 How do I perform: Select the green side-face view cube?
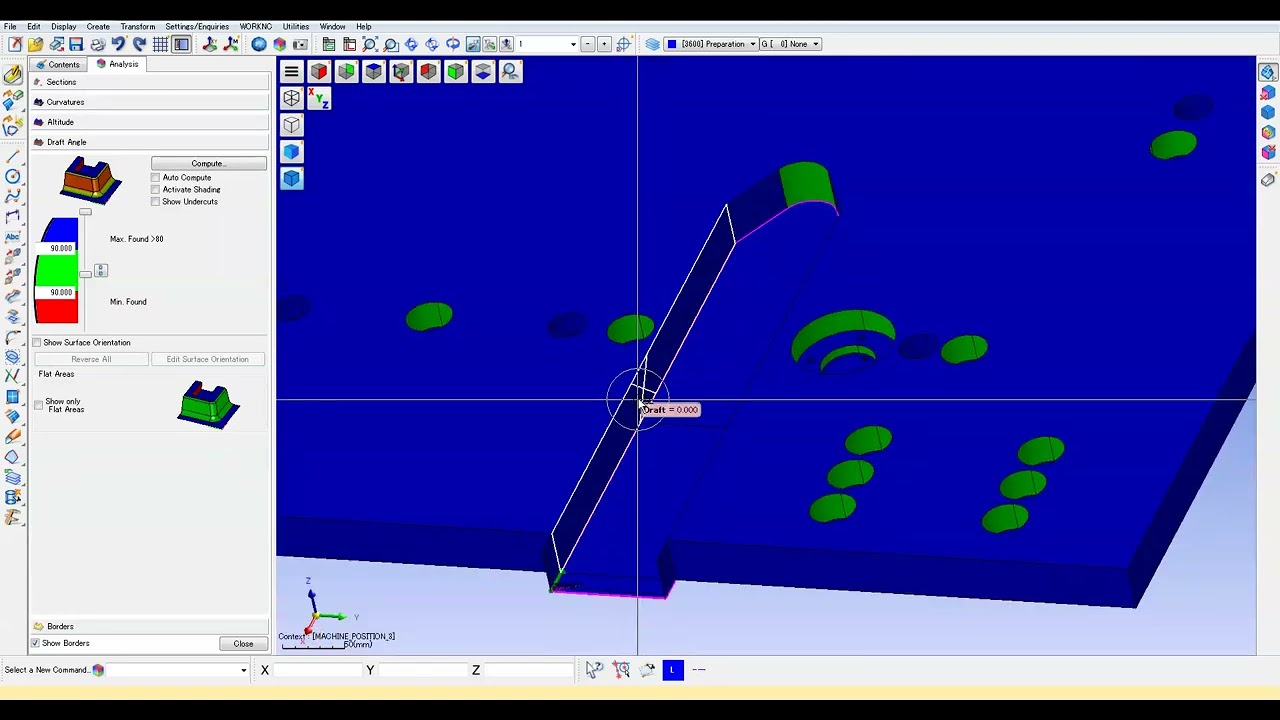(x=346, y=71)
